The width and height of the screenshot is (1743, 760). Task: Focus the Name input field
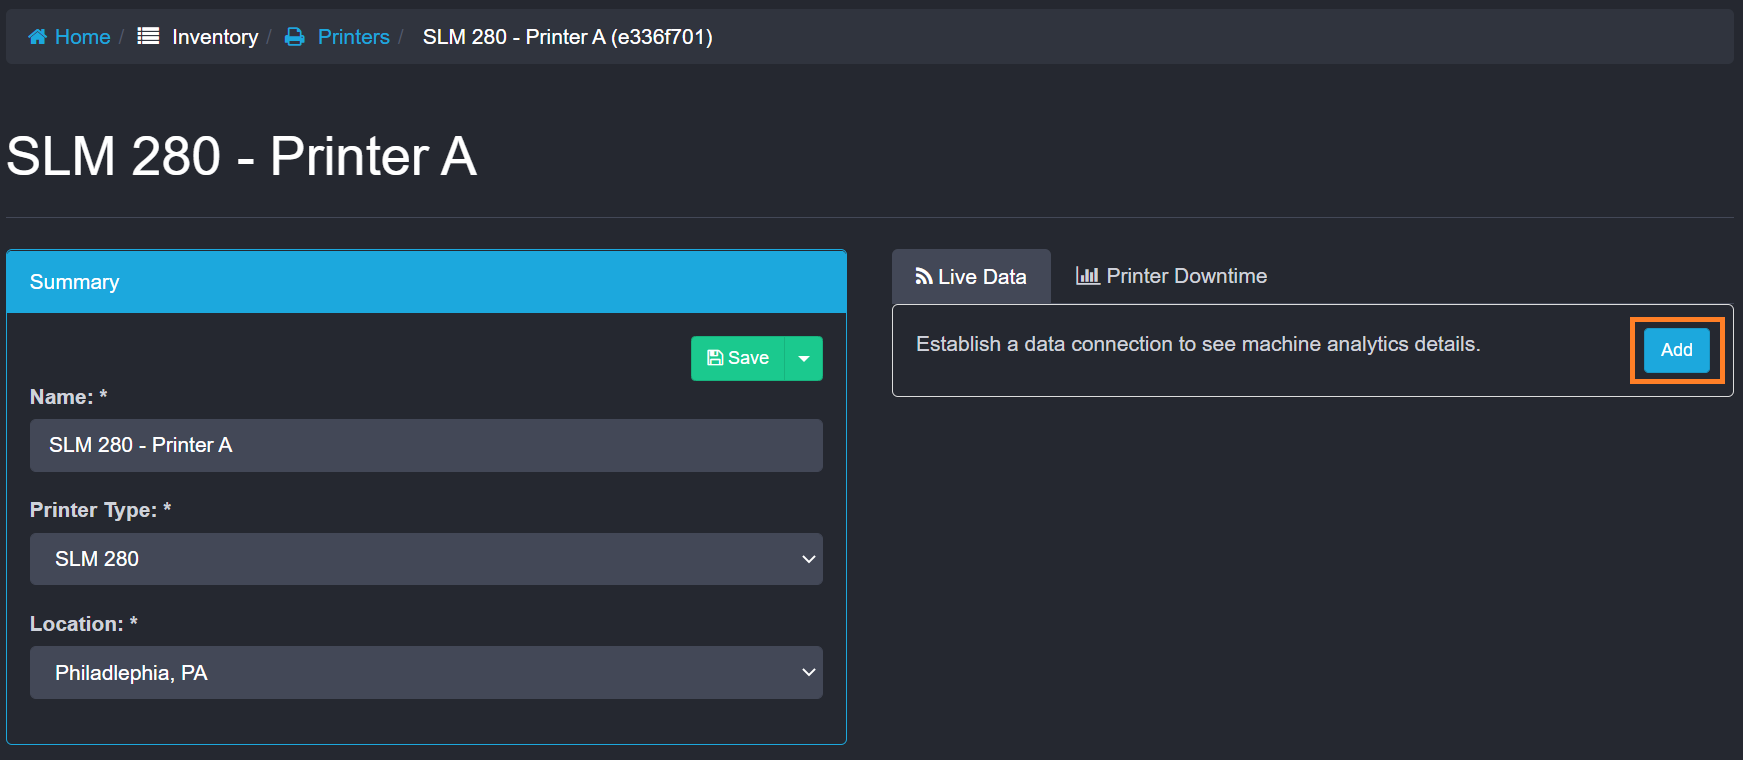pyautogui.click(x=426, y=445)
